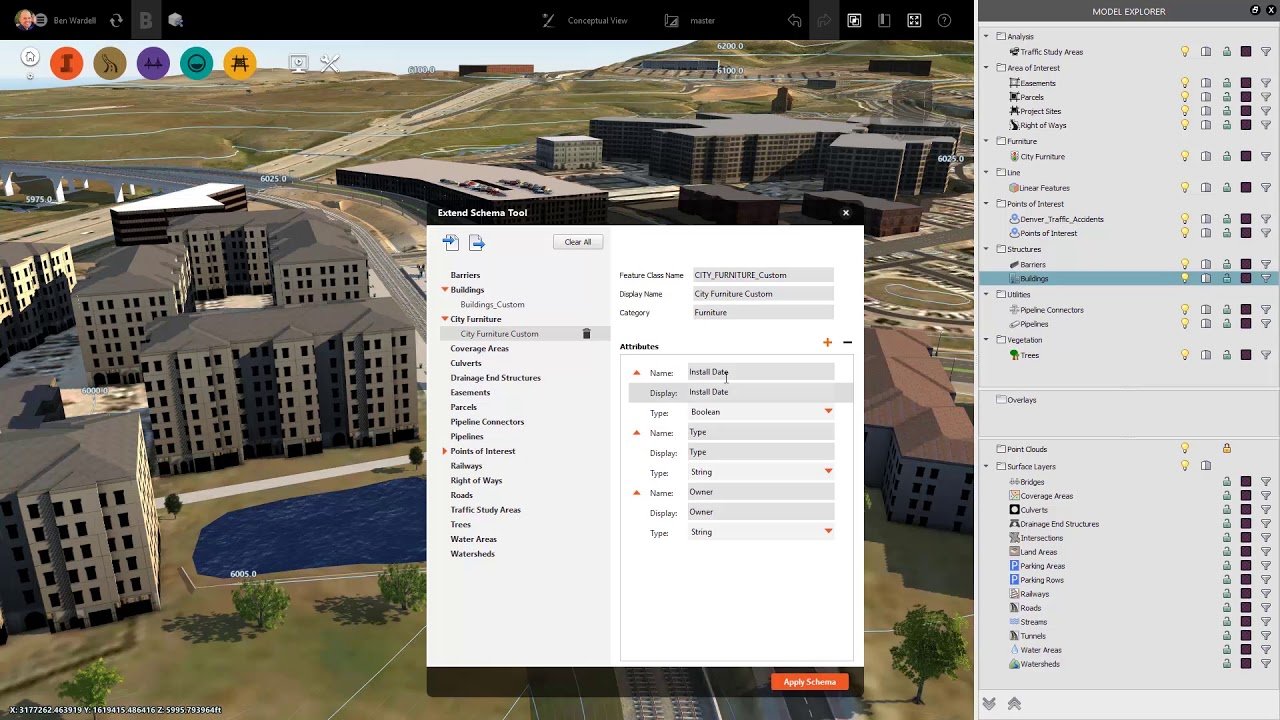The width and height of the screenshot is (1280, 720).
Task: Click color swatch for Barriers layer
Action: tap(1246, 265)
